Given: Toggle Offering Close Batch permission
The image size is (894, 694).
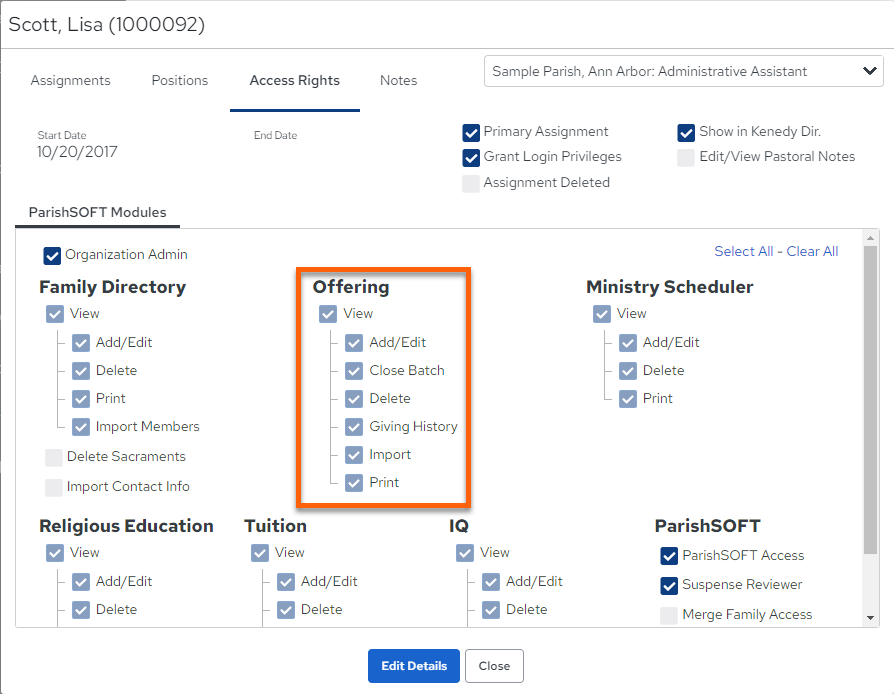Looking at the screenshot, I should click(x=354, y=371).
